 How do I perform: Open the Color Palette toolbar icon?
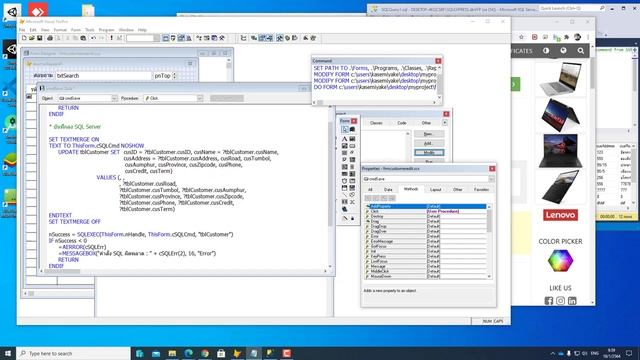(x=287, y=38)
